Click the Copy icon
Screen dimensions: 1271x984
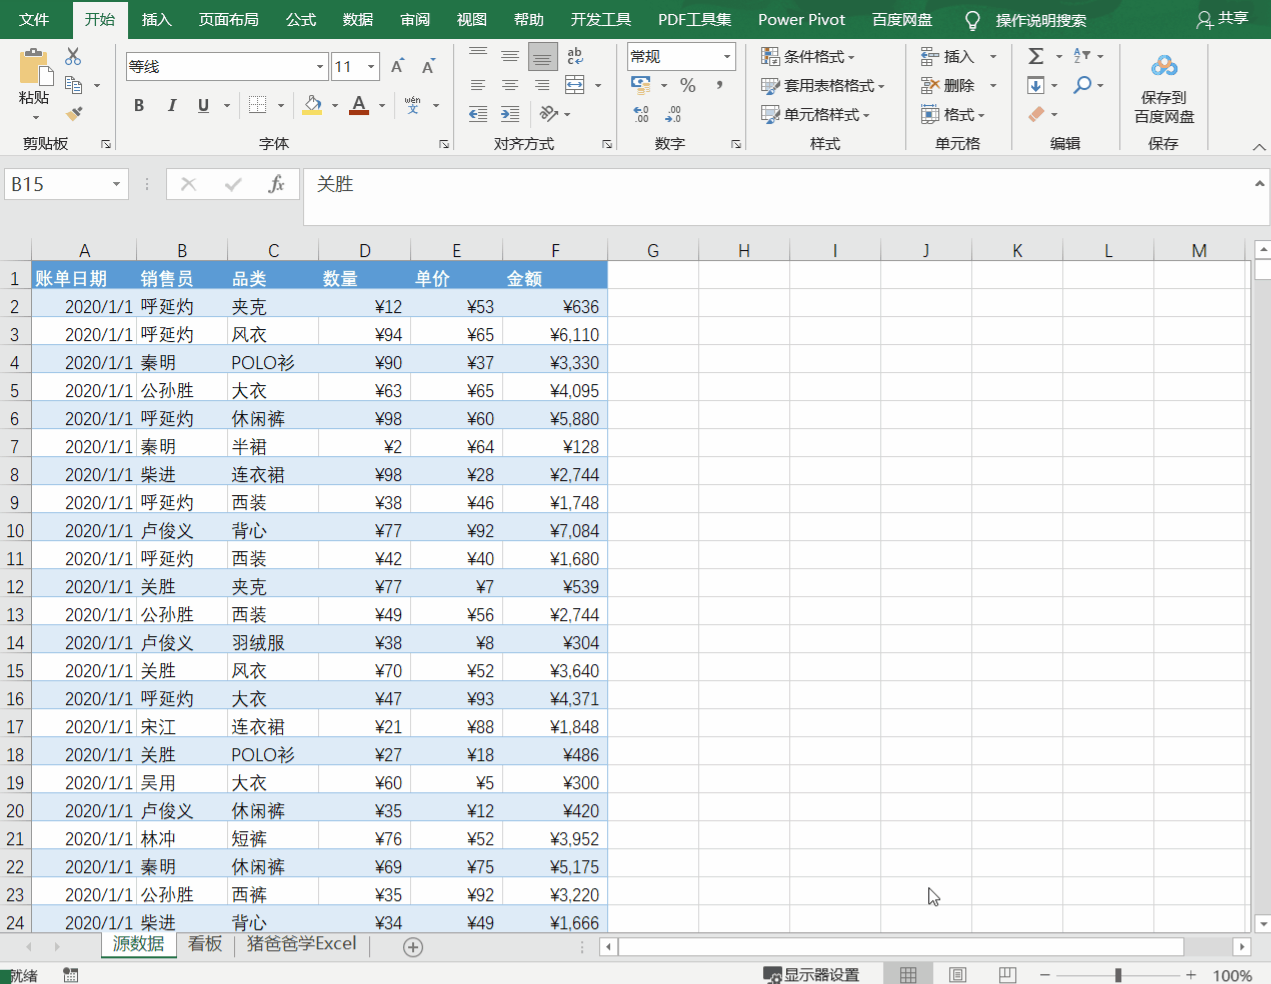73,85
